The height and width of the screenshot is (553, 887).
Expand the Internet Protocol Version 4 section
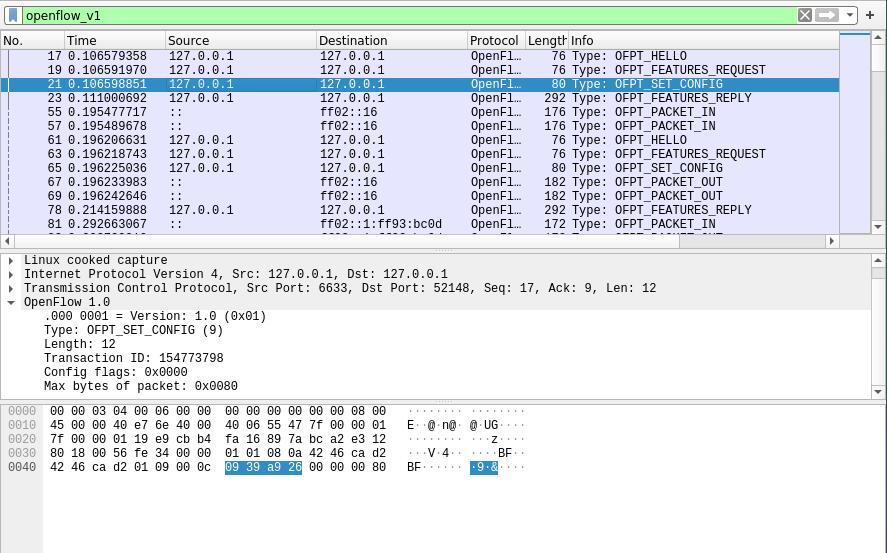pyautogui.click(x=11, y=274)
